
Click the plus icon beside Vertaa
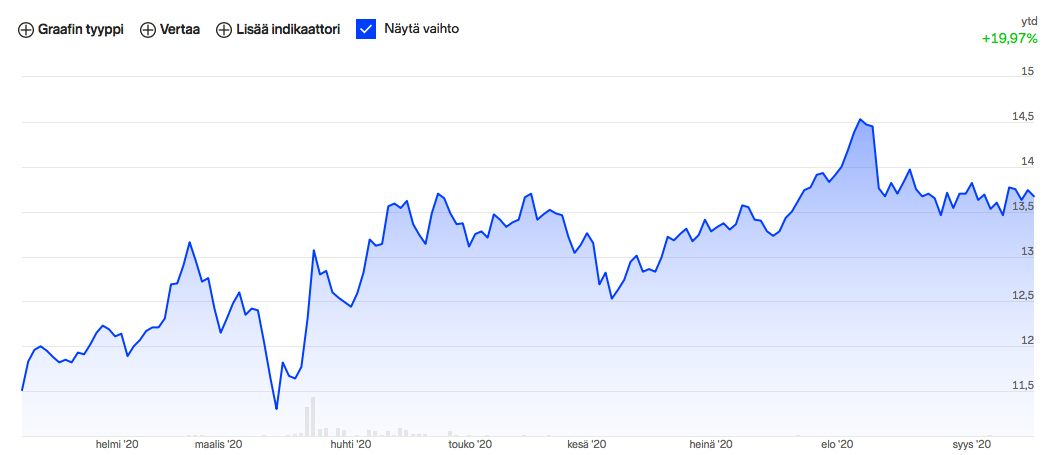148,30
